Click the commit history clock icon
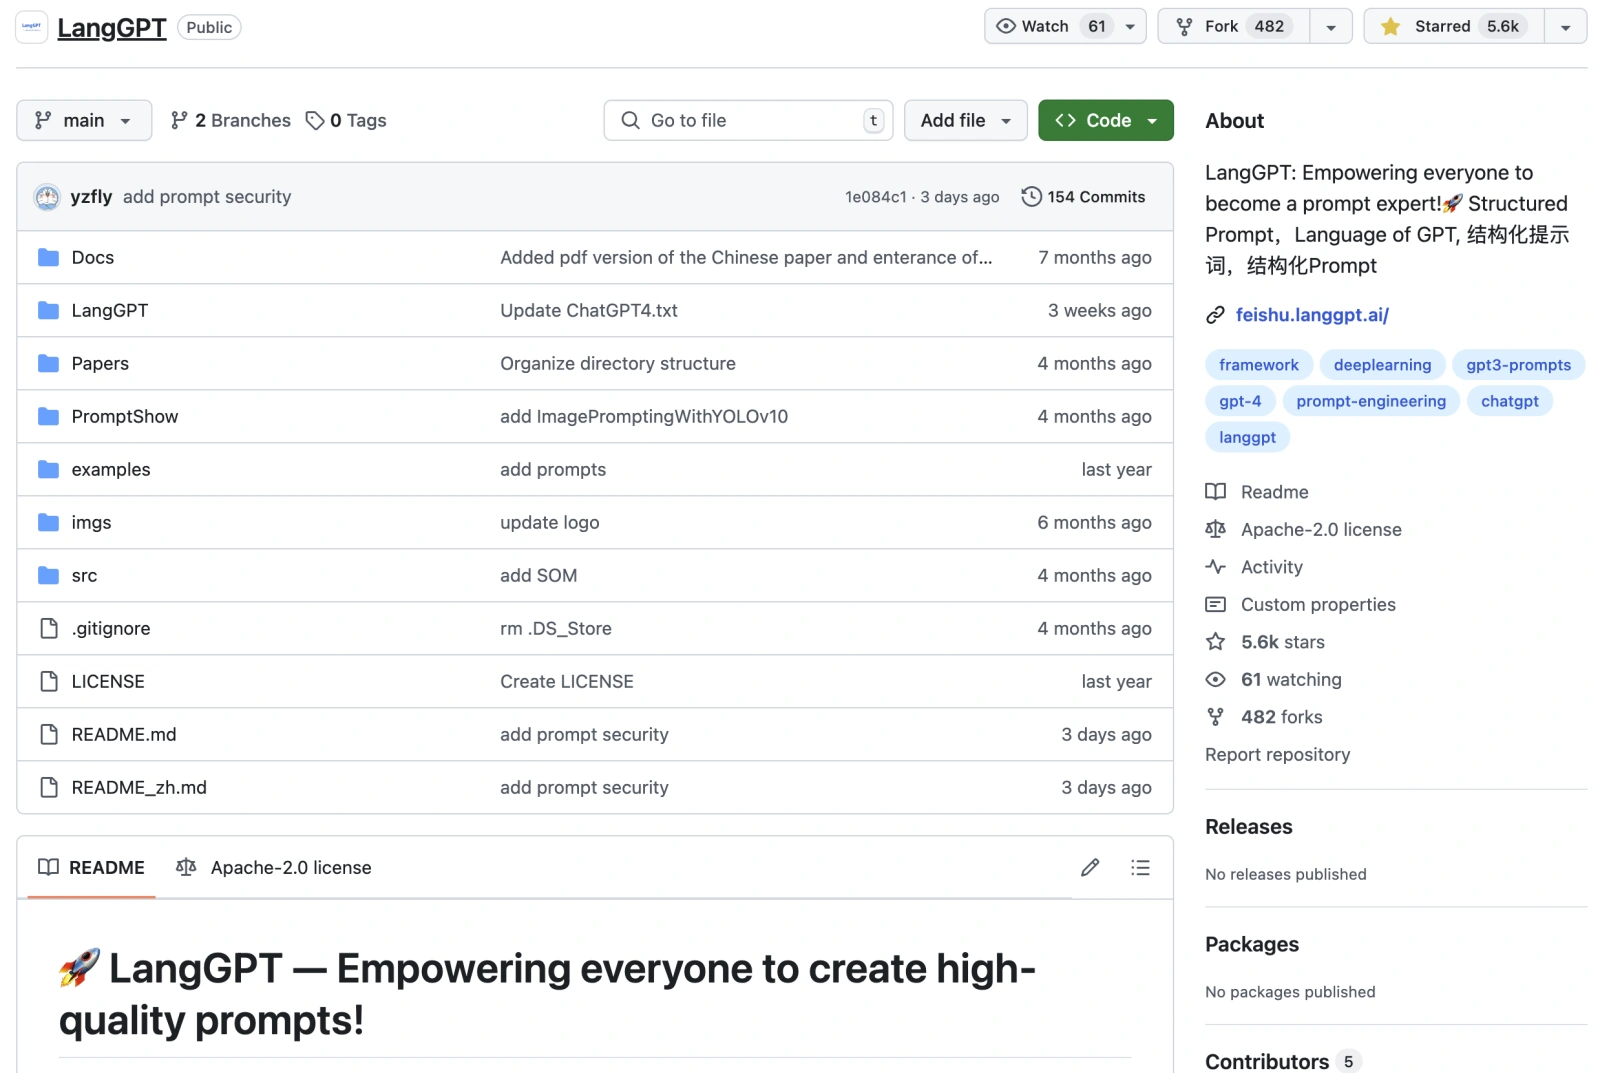The width and height of the screenshot is (1600, 1073). (x=1031, y=197)
